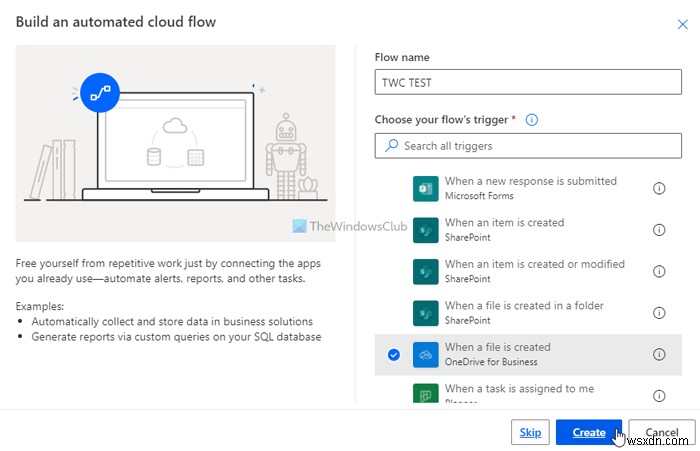Click the Planner icon for task assigned trigger
The height and width of the screenshot is (451, 700).
click(425, 393)
